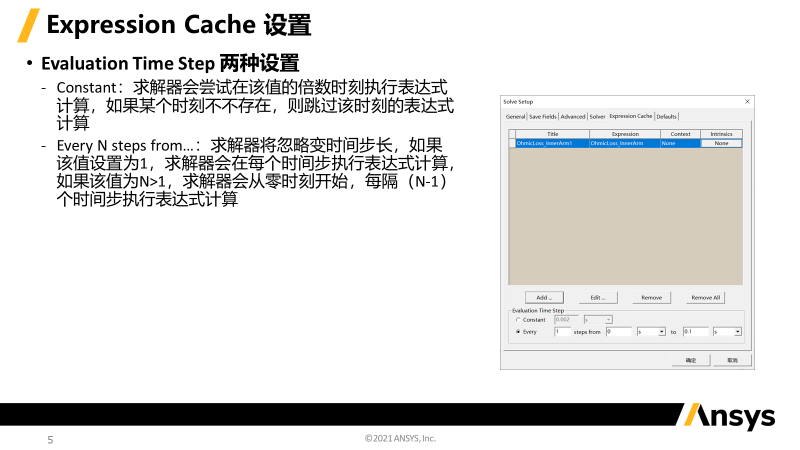Click the 确定 confirm button

tap(690, 359)
